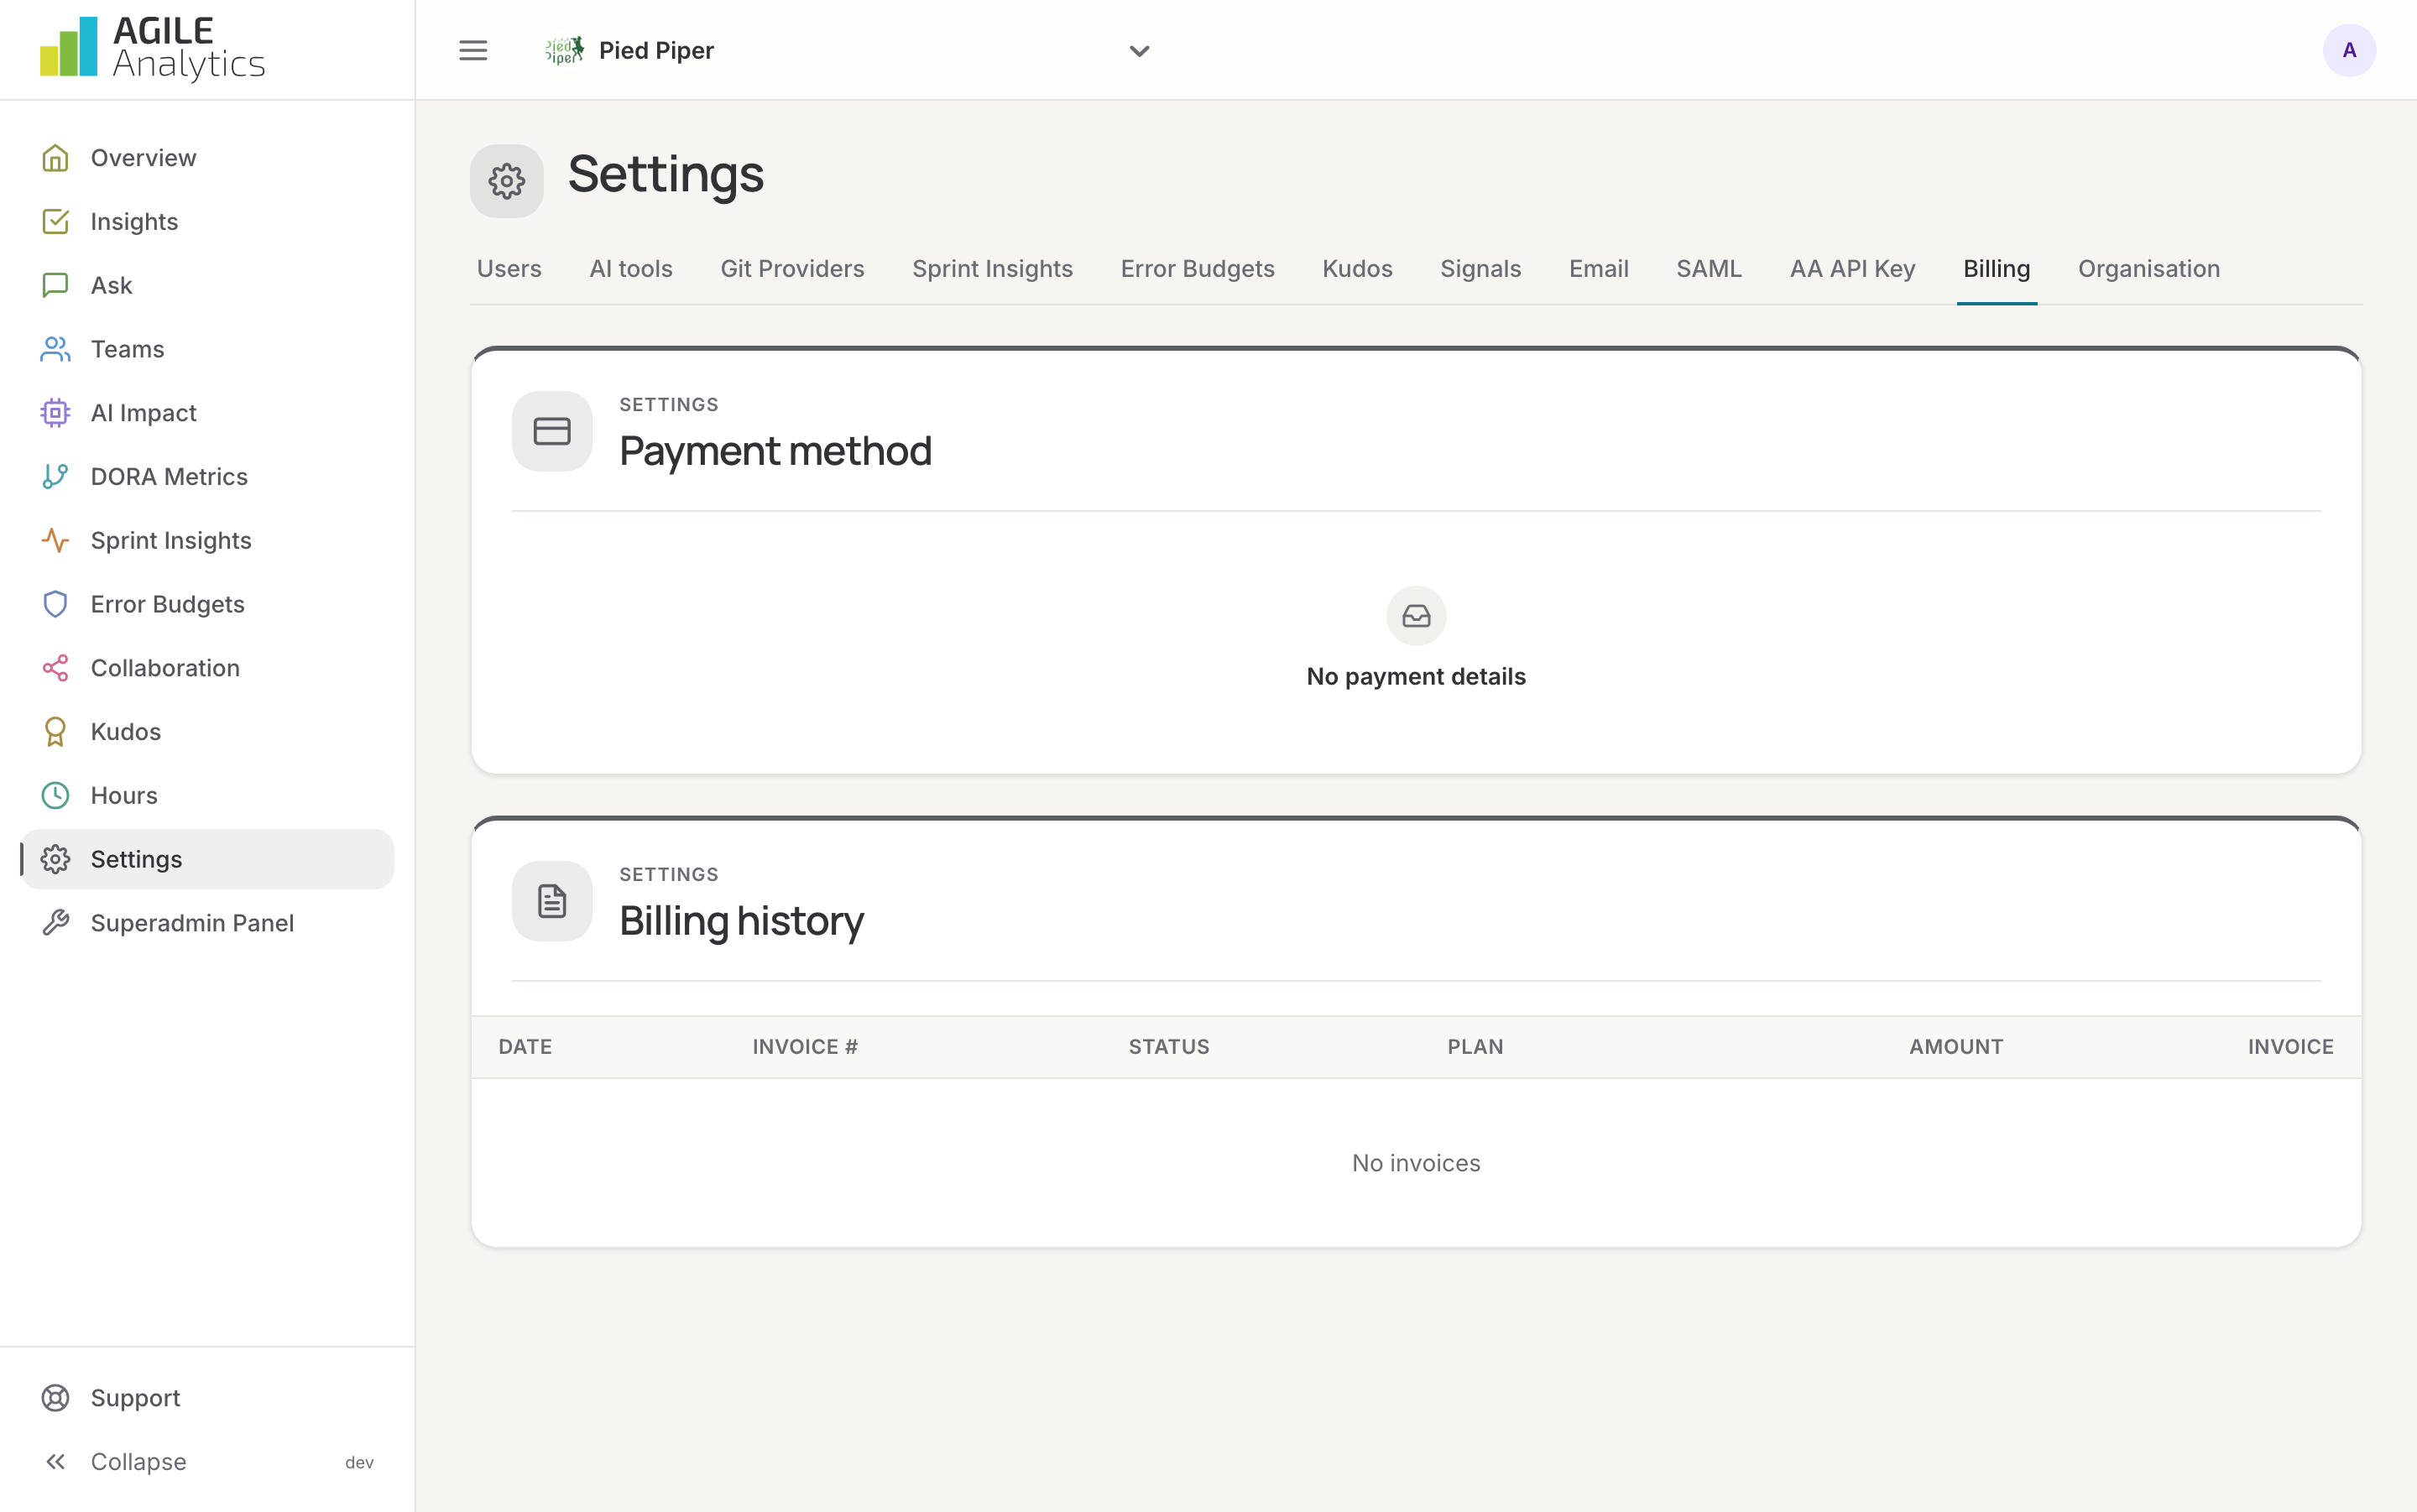Switch to the AA API Key tab
This screenshot has height=1512, width=2417.
pos(1852,269)
